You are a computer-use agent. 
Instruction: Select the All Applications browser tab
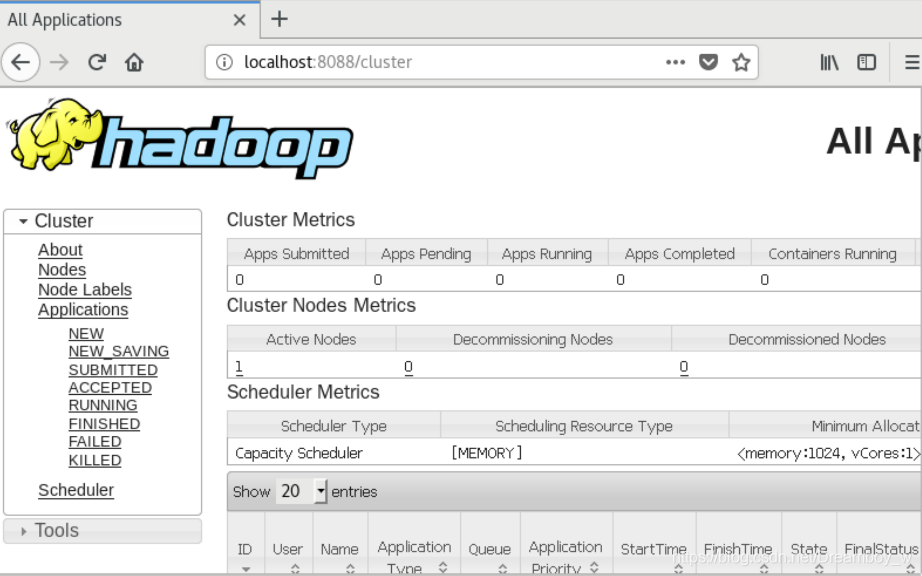pos(129,19)
